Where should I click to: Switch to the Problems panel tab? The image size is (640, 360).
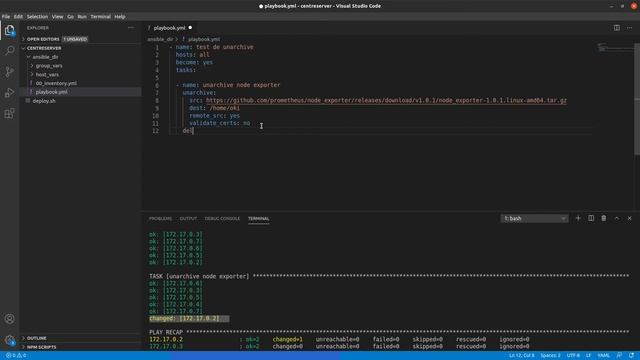tap(160, 219)
